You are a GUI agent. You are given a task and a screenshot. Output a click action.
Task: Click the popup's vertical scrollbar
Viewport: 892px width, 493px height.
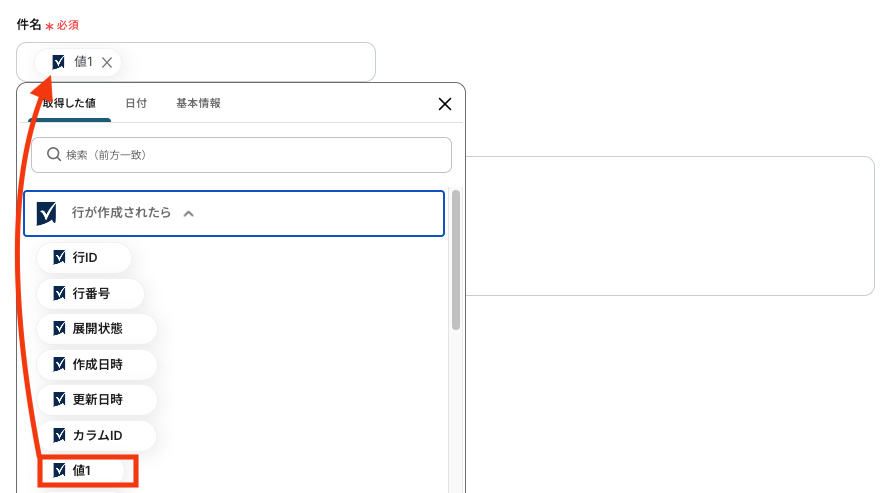pos(456,260)
